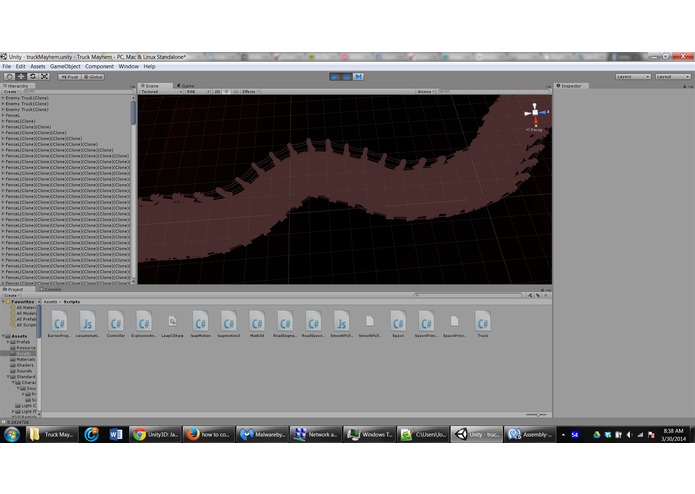Select FenceL(Clone) in Hierarchy
This screenshot has width=695, height=494.
(20, 121)
